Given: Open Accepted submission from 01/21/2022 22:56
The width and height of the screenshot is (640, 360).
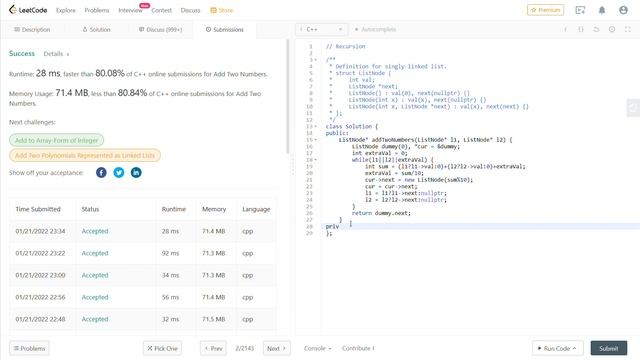Looking at the screenshot, I should coord(95,297).
